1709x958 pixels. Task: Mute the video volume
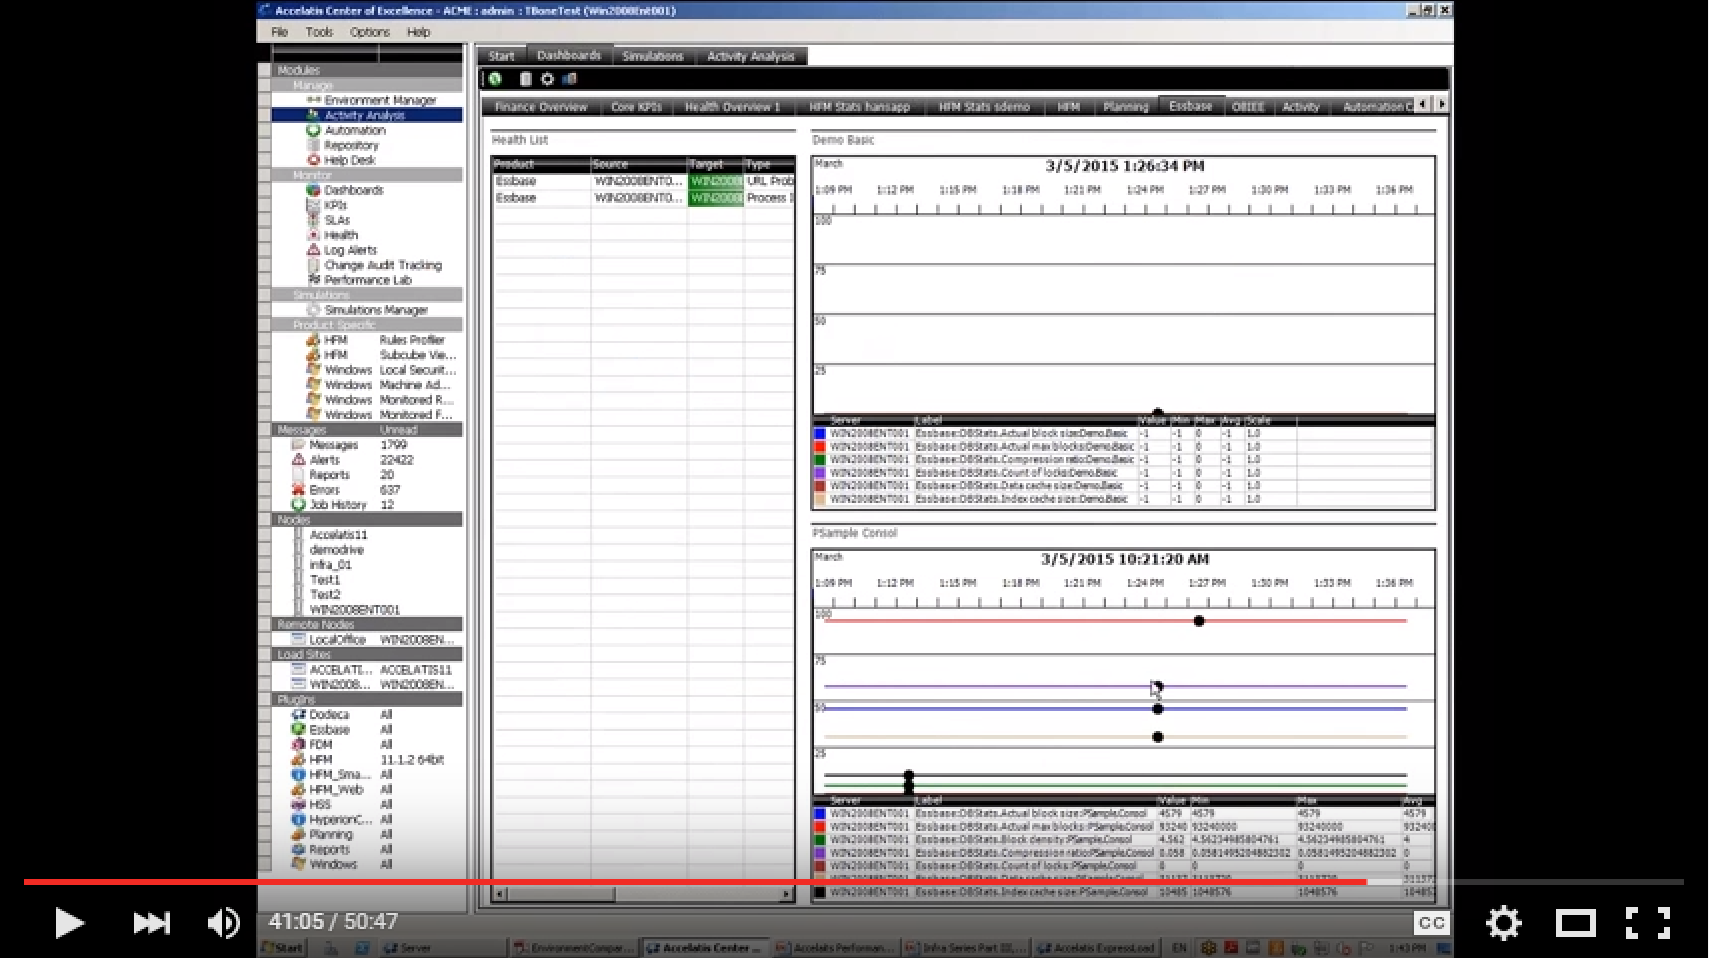click(x=223, y=922)
